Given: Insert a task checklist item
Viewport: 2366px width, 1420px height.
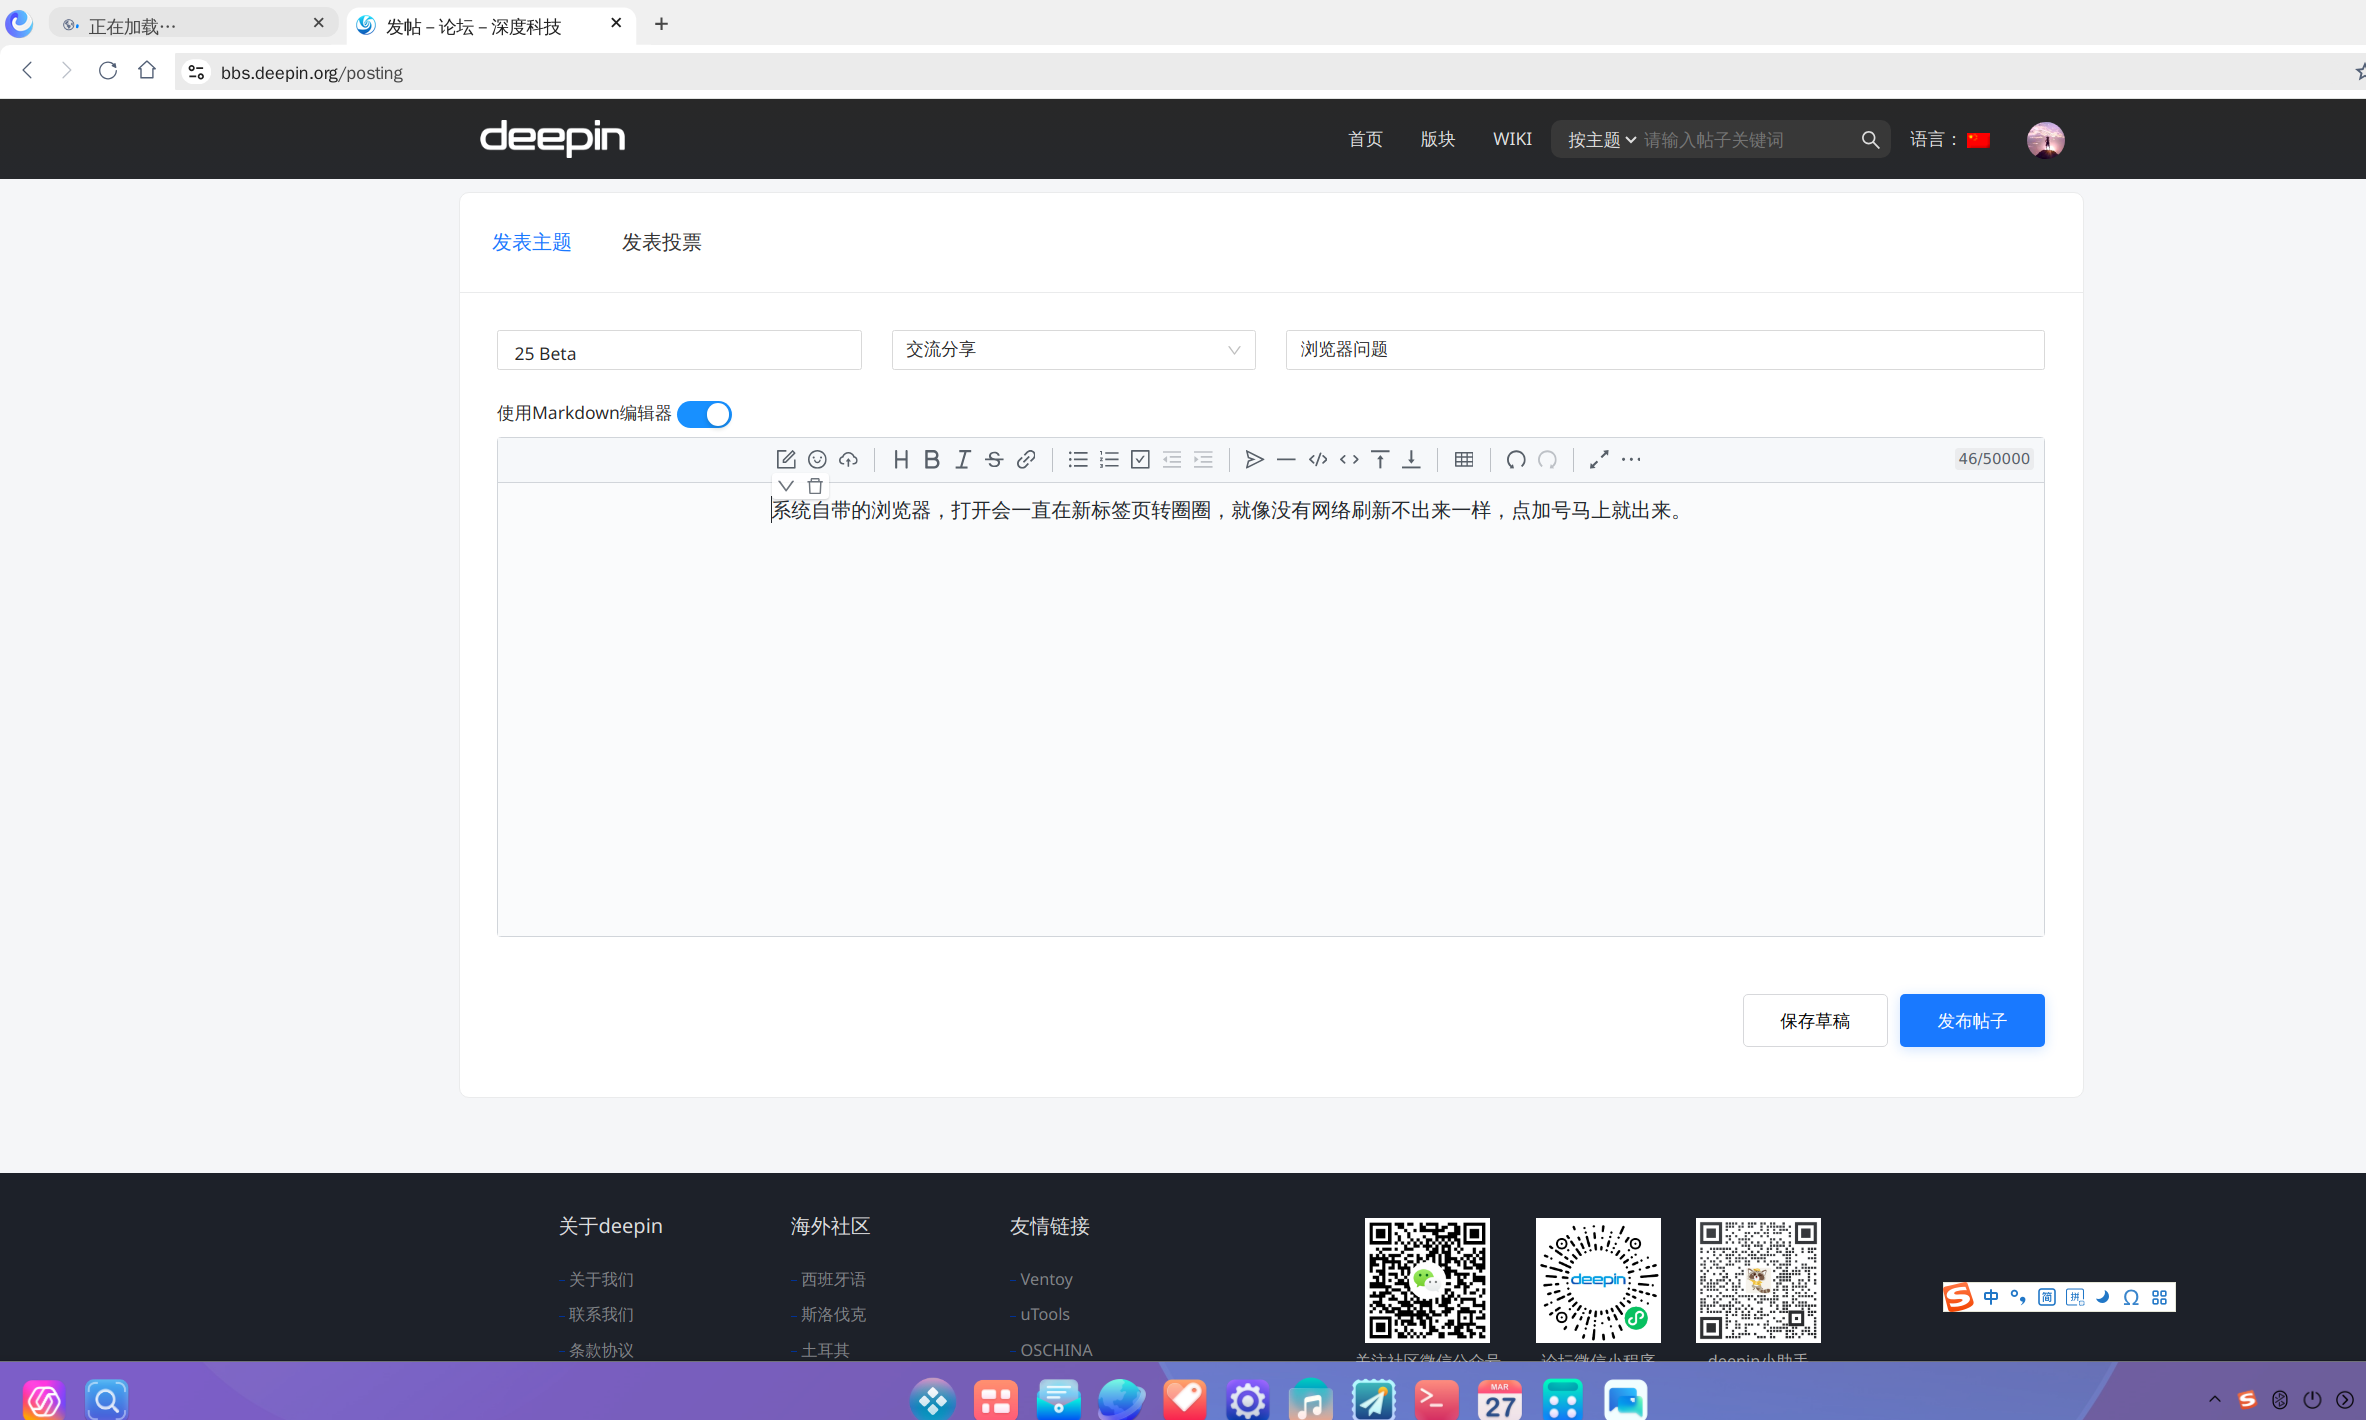Looking at the screenshot, I should [x=1140, y=459].
